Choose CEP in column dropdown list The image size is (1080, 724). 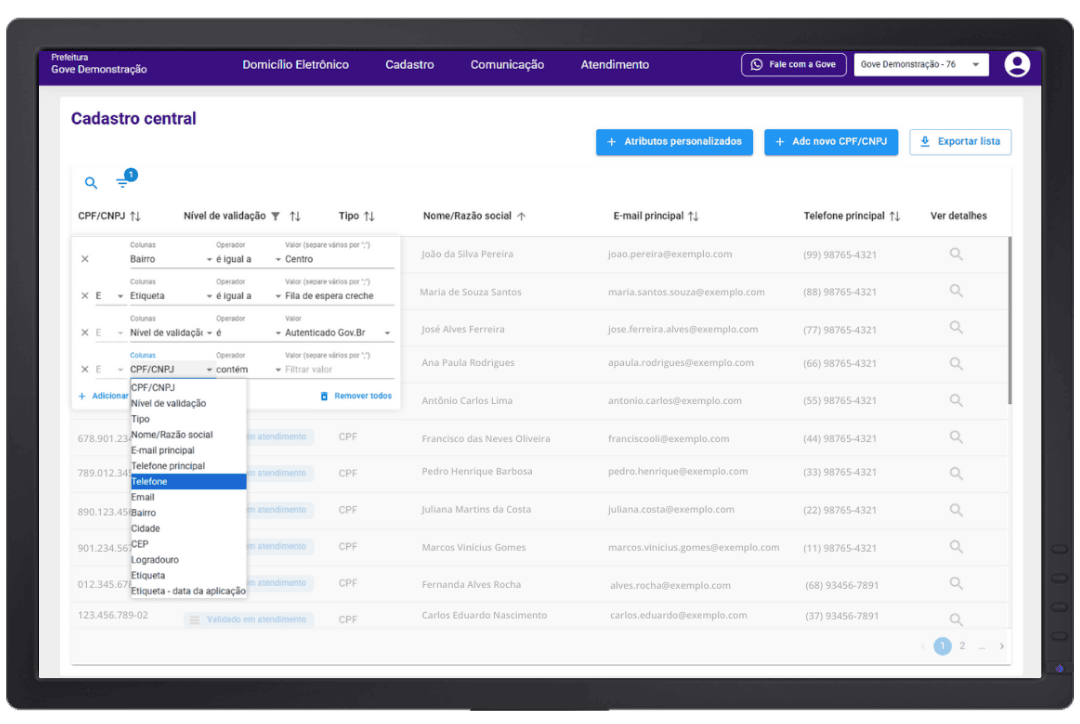click(x=188, y=544)
